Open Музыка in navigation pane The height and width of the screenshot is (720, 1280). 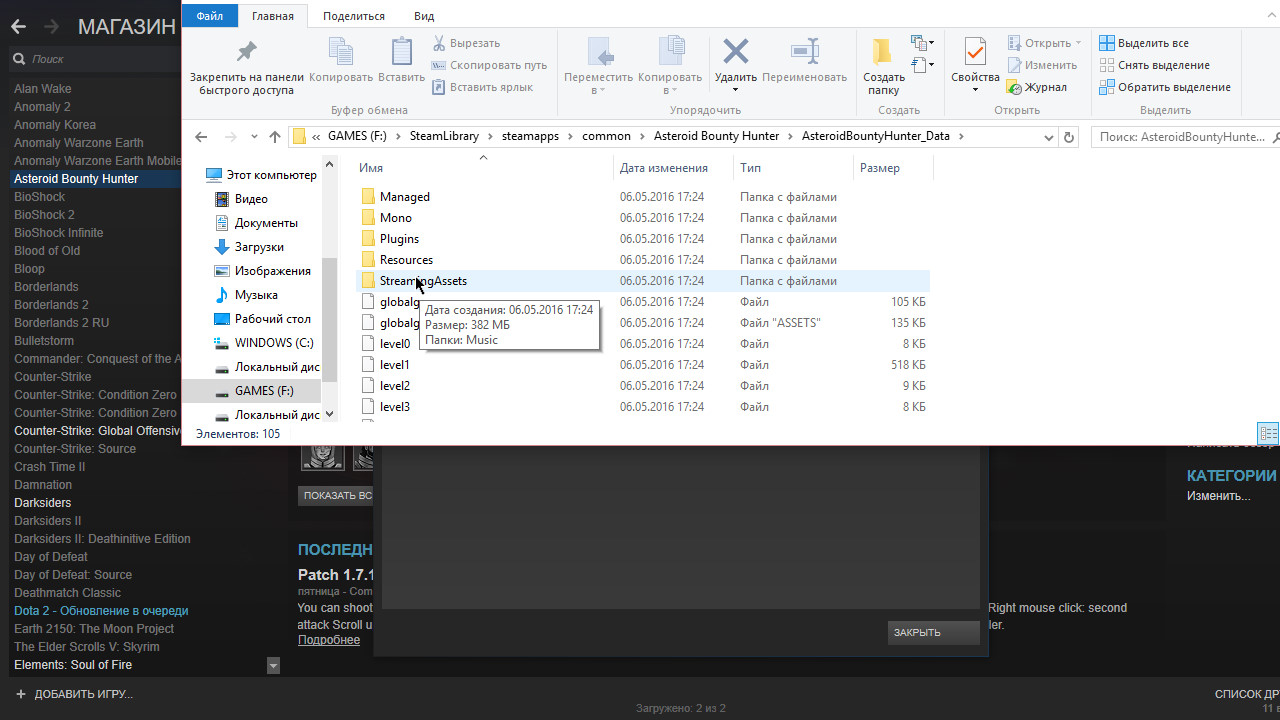(247, 295)
